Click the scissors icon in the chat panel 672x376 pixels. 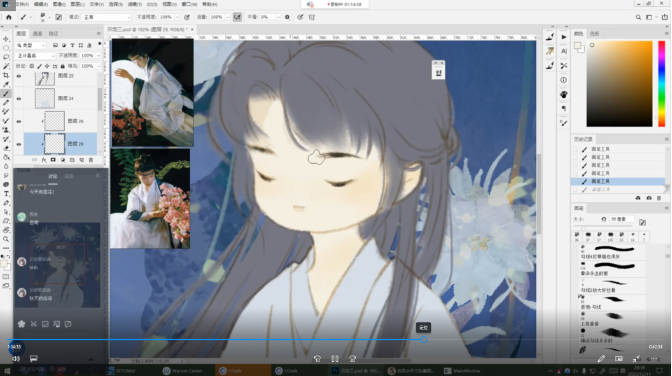pos(33,324)
